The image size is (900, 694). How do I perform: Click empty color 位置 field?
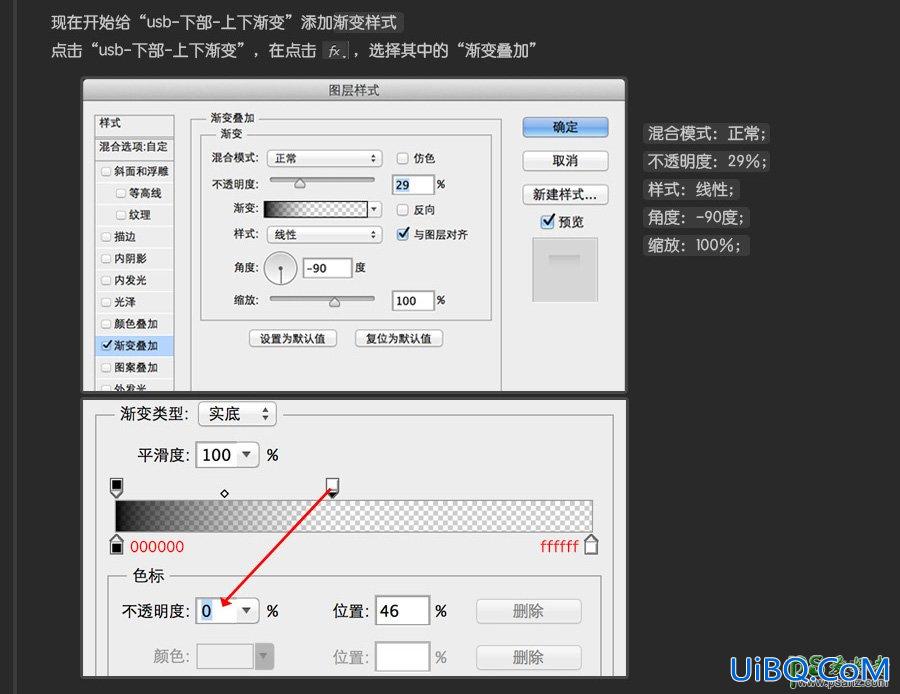[402, 656]
